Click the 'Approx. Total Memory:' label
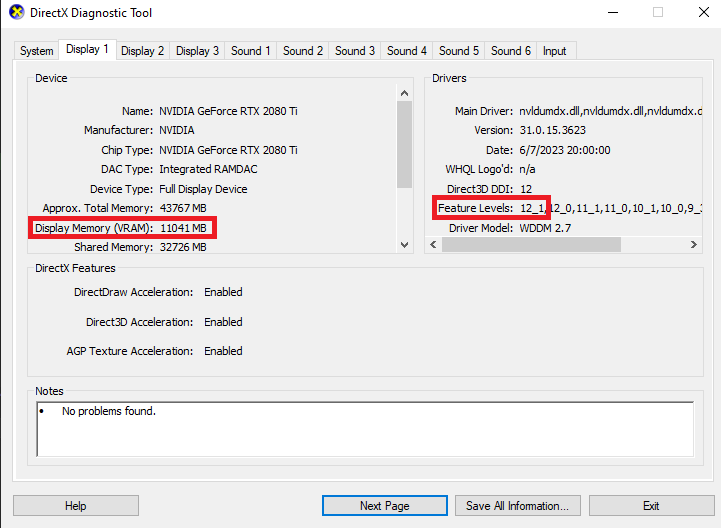Viewport: 721px width, 528px height. coord(98,208)
